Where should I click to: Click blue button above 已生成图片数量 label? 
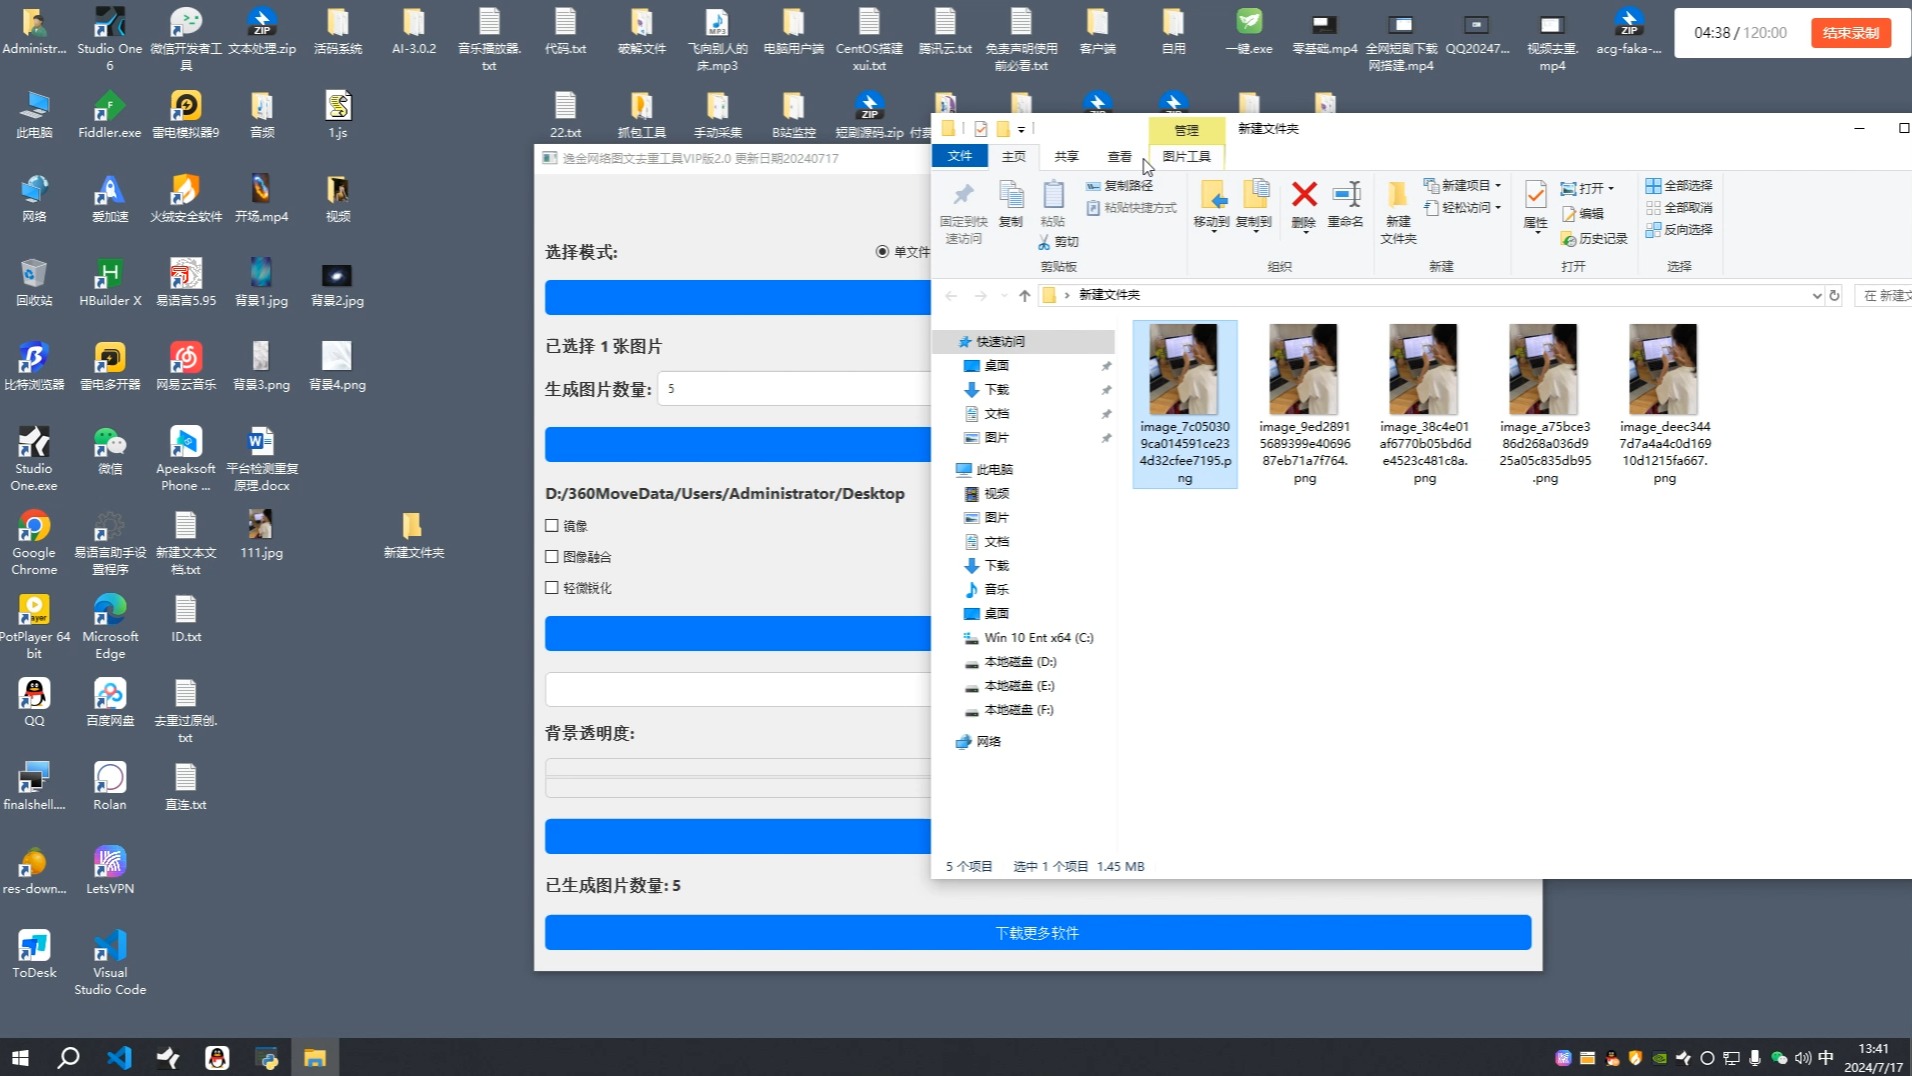coord(738,836)
